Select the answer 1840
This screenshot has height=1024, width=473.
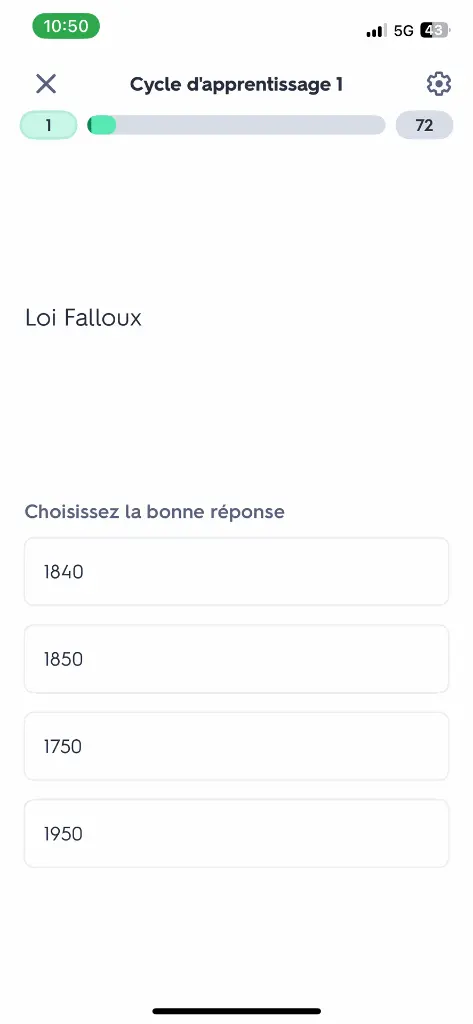(x=236, y=571)
